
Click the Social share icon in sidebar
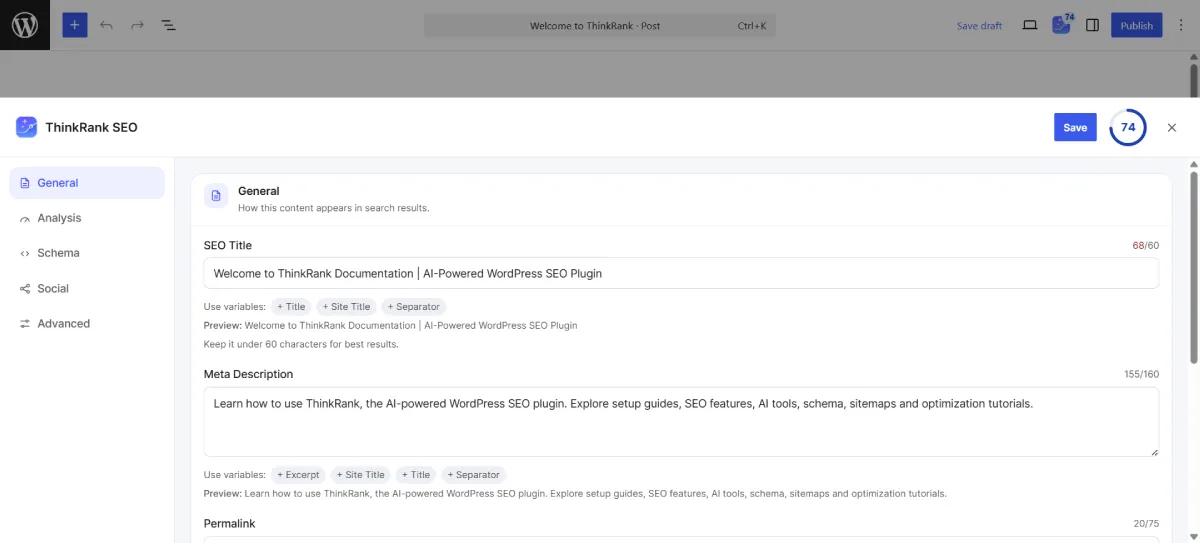coord(25,289)
